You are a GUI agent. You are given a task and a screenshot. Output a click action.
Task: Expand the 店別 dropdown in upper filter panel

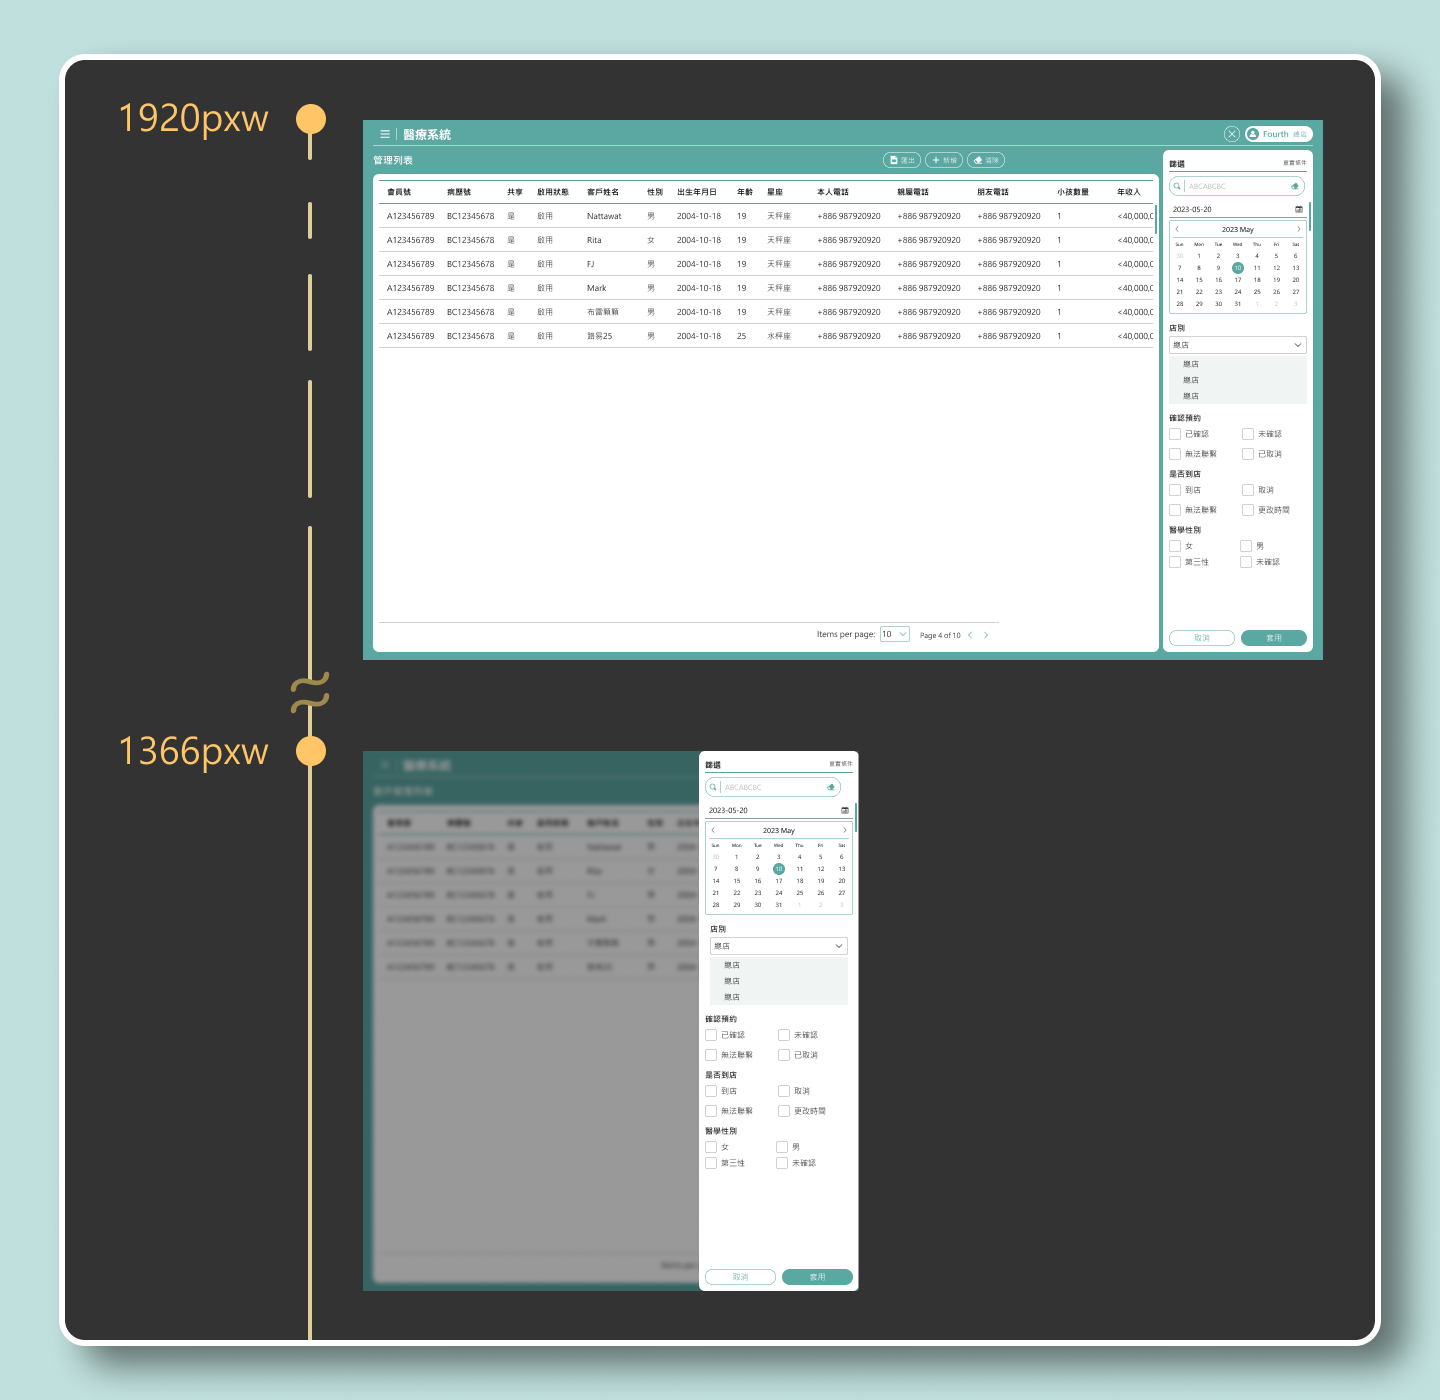click(x=1238, y=345)
